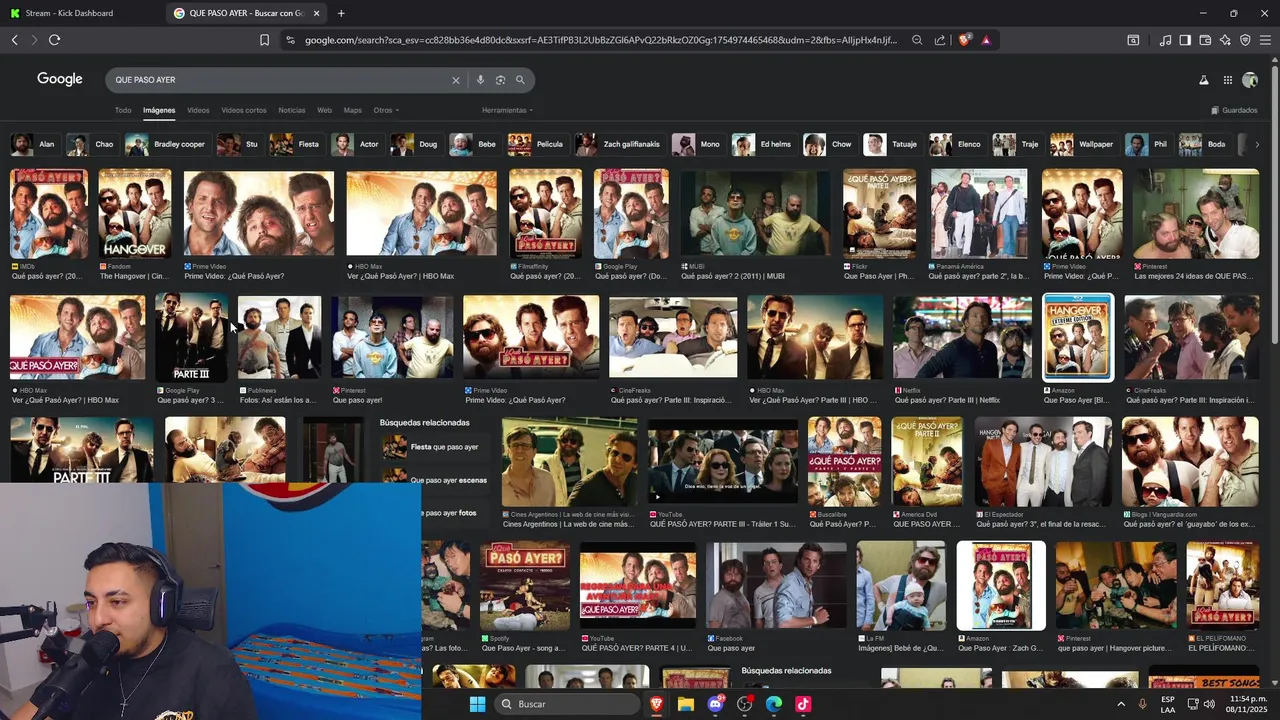Switch to the Web results tab
The width and height of the screenshot is (1280, 720).
pyautogui.click(x=325, y=110)
